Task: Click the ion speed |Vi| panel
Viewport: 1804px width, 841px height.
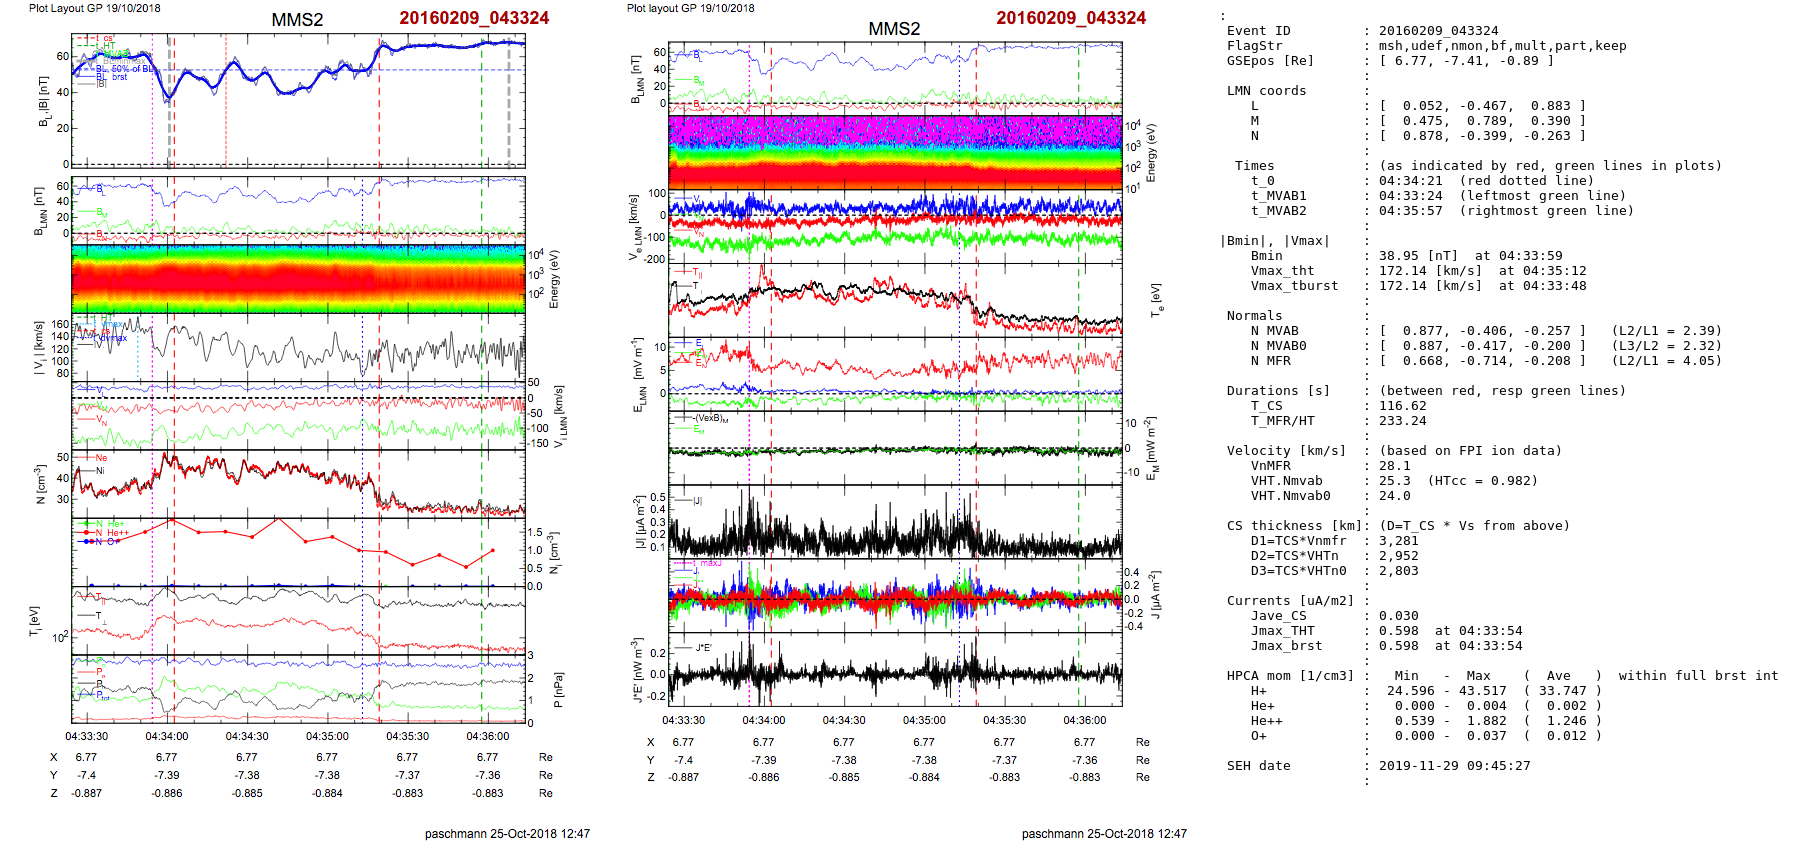Action: point(298,348)
